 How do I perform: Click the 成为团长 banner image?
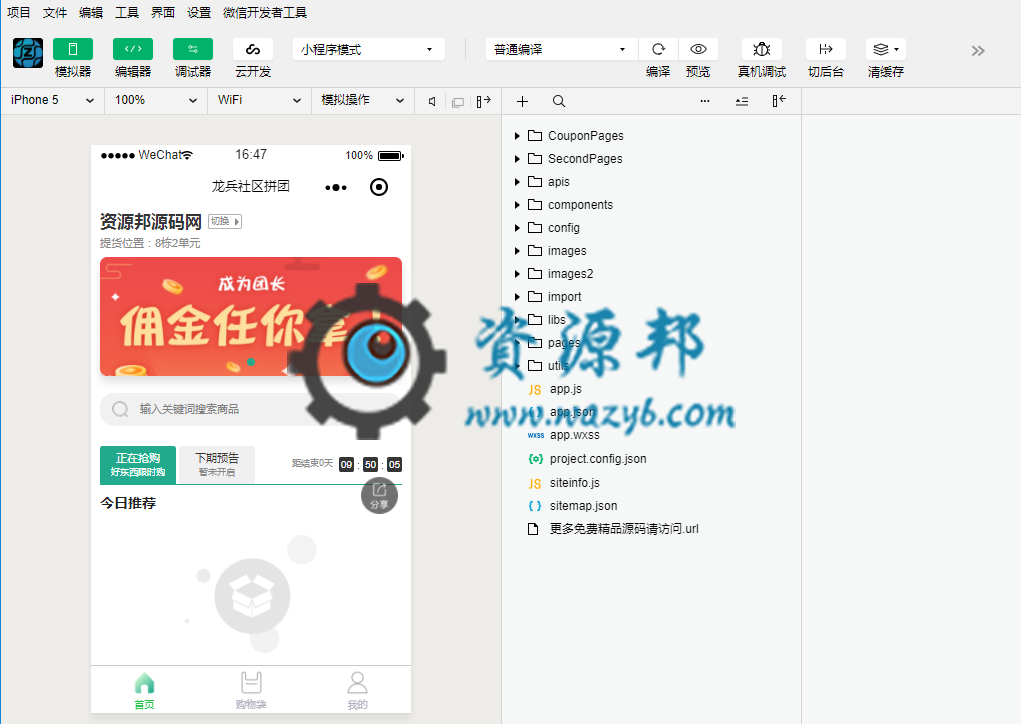(x=251, y=316)
